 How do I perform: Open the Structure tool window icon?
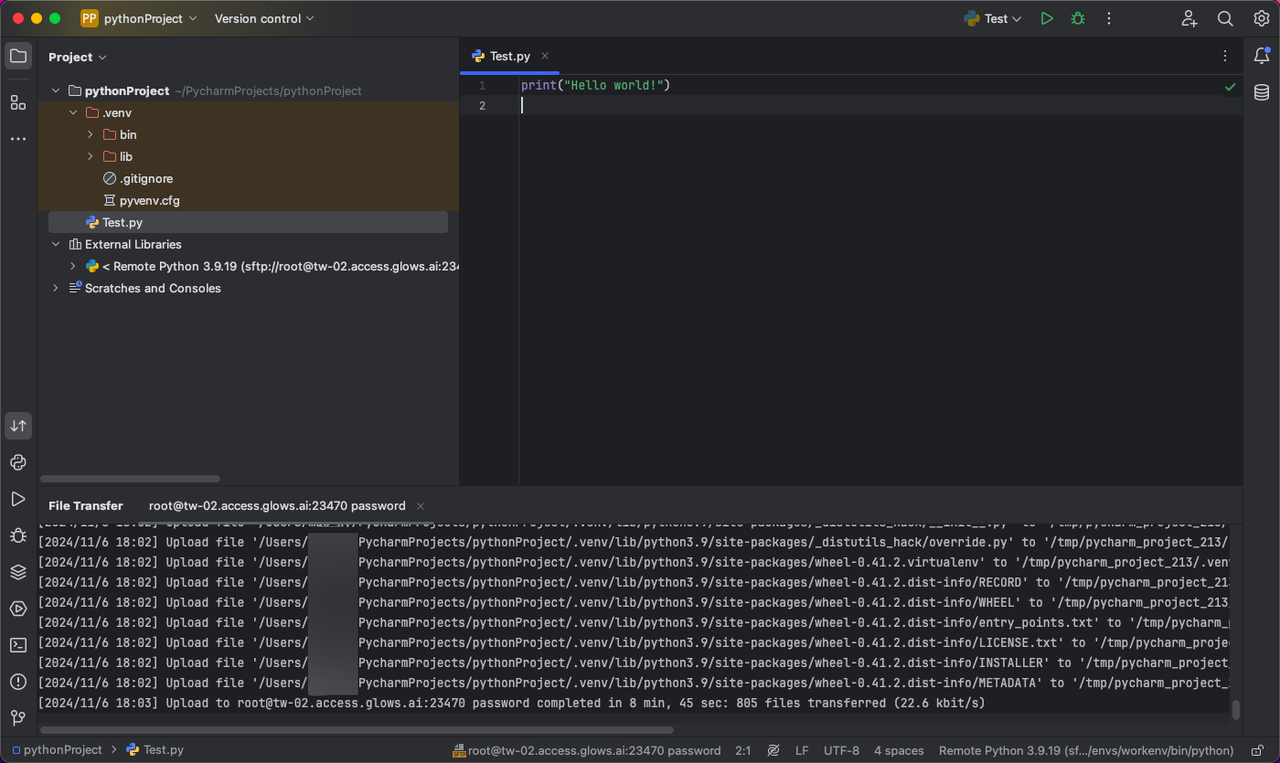pyautogui.click(x=18, y=102)
